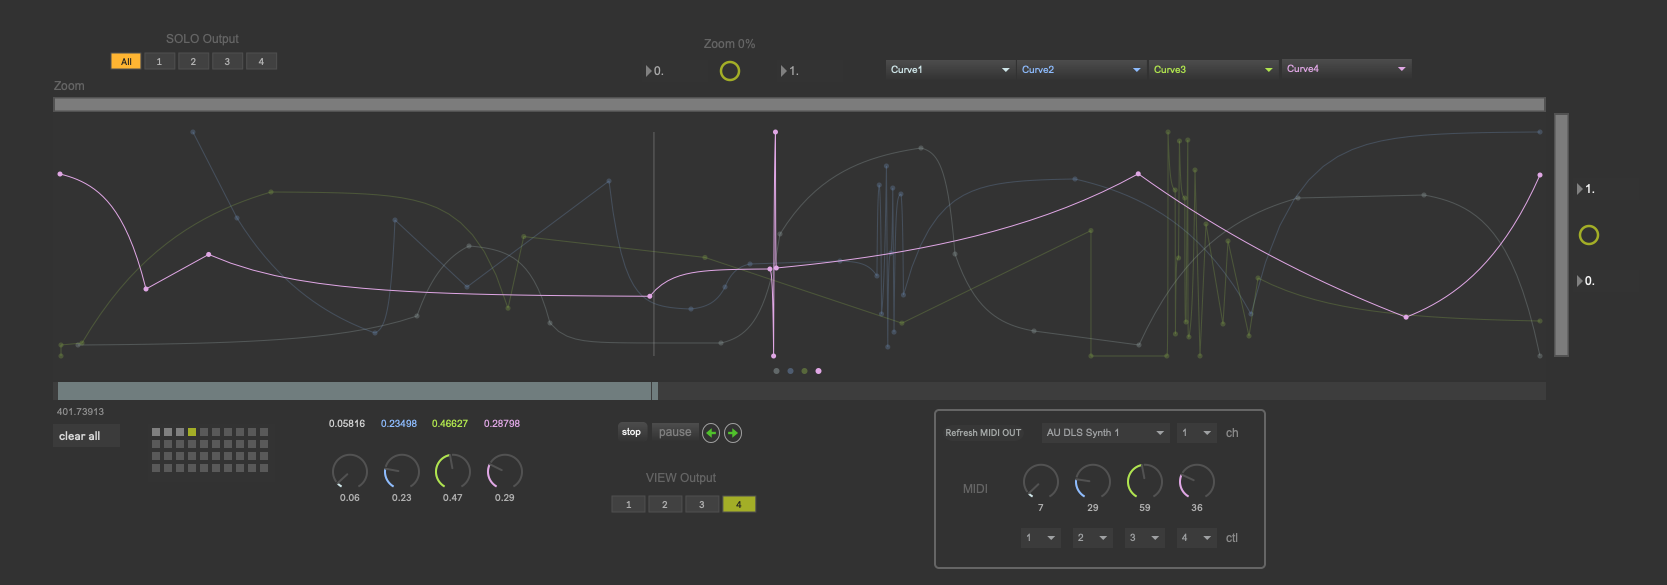Click the MIDI knob showing value 7
The image size is (1667, 585).
pyautogui.click(x=1040, y=482)
